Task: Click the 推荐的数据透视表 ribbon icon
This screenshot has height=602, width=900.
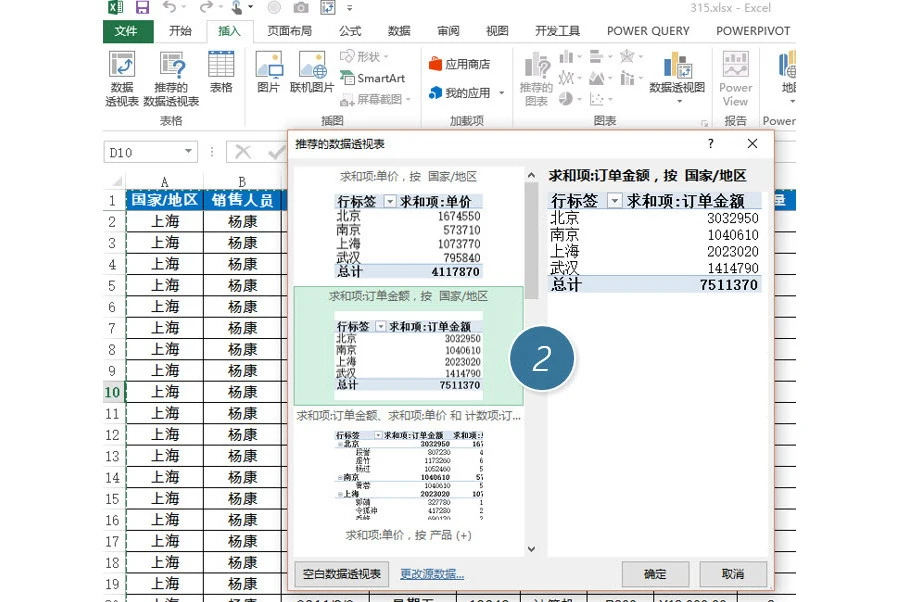Action: coord(171,77)
